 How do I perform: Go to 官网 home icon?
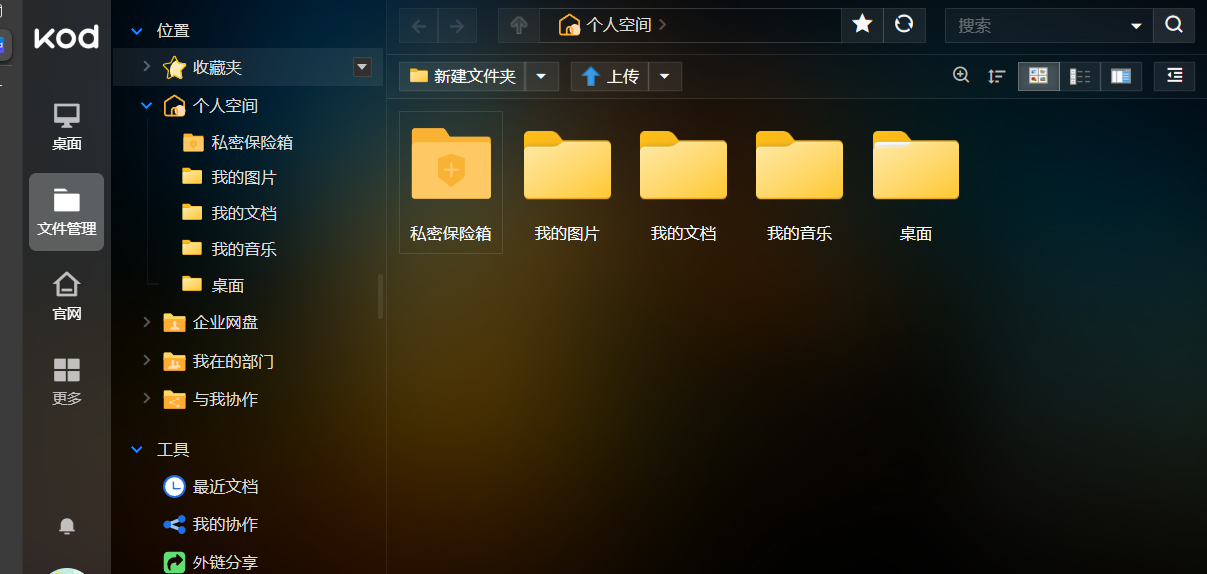tap(67, 296)
